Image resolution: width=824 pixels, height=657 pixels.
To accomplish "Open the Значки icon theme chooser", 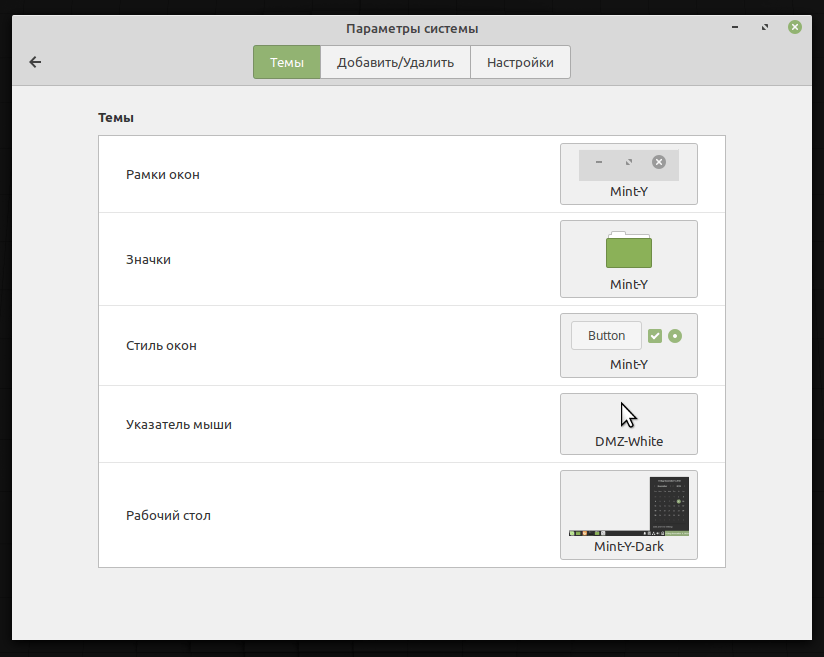I will pyautogui.click(x=629, y=259).
